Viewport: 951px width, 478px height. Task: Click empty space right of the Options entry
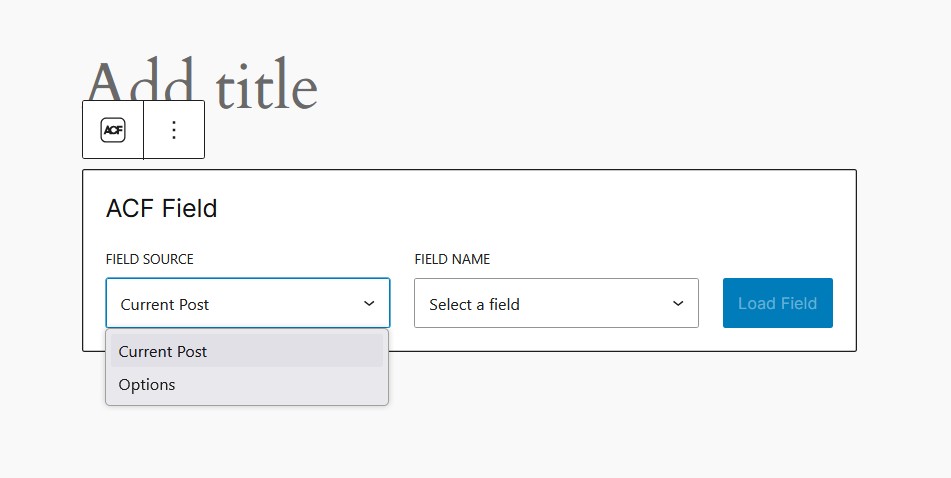point(279,385)
